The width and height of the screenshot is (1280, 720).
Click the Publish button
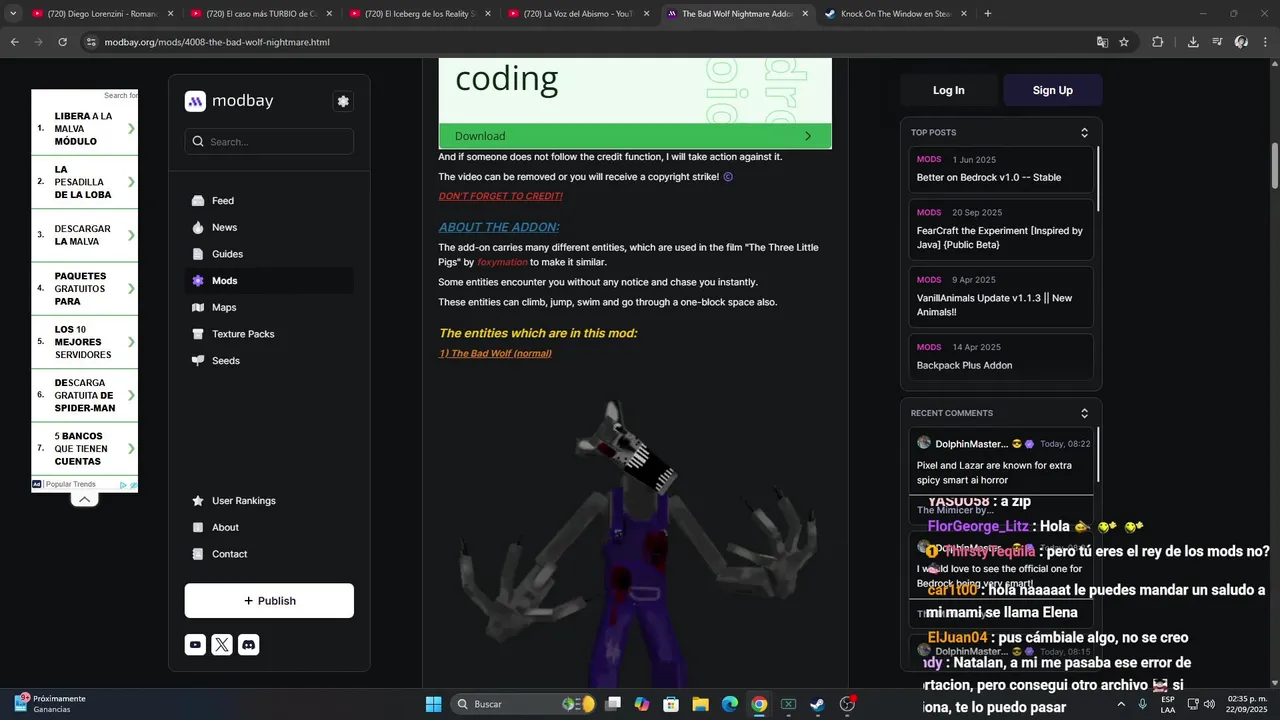(x=269, y=601)
